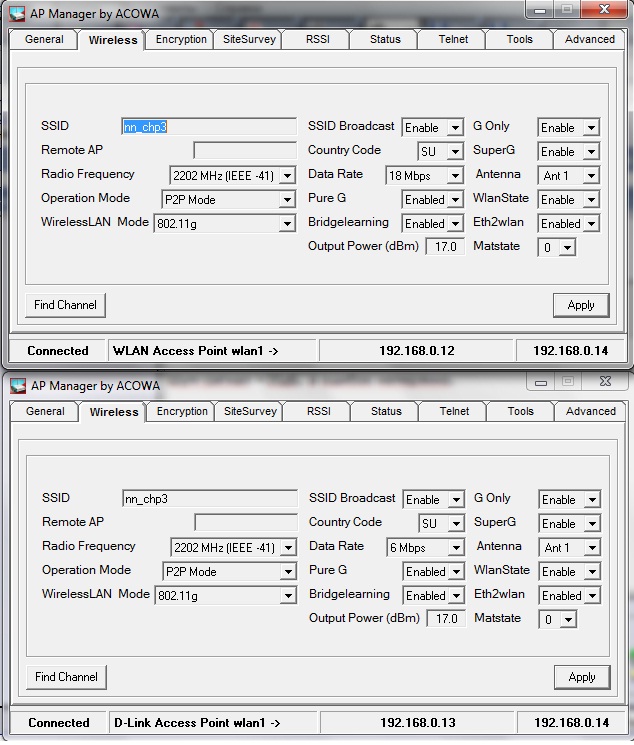Open Eth2wlan dropdown in top window
Viewport: 634px width, 745px height.
pyautogui.click(x=569, y=223)
